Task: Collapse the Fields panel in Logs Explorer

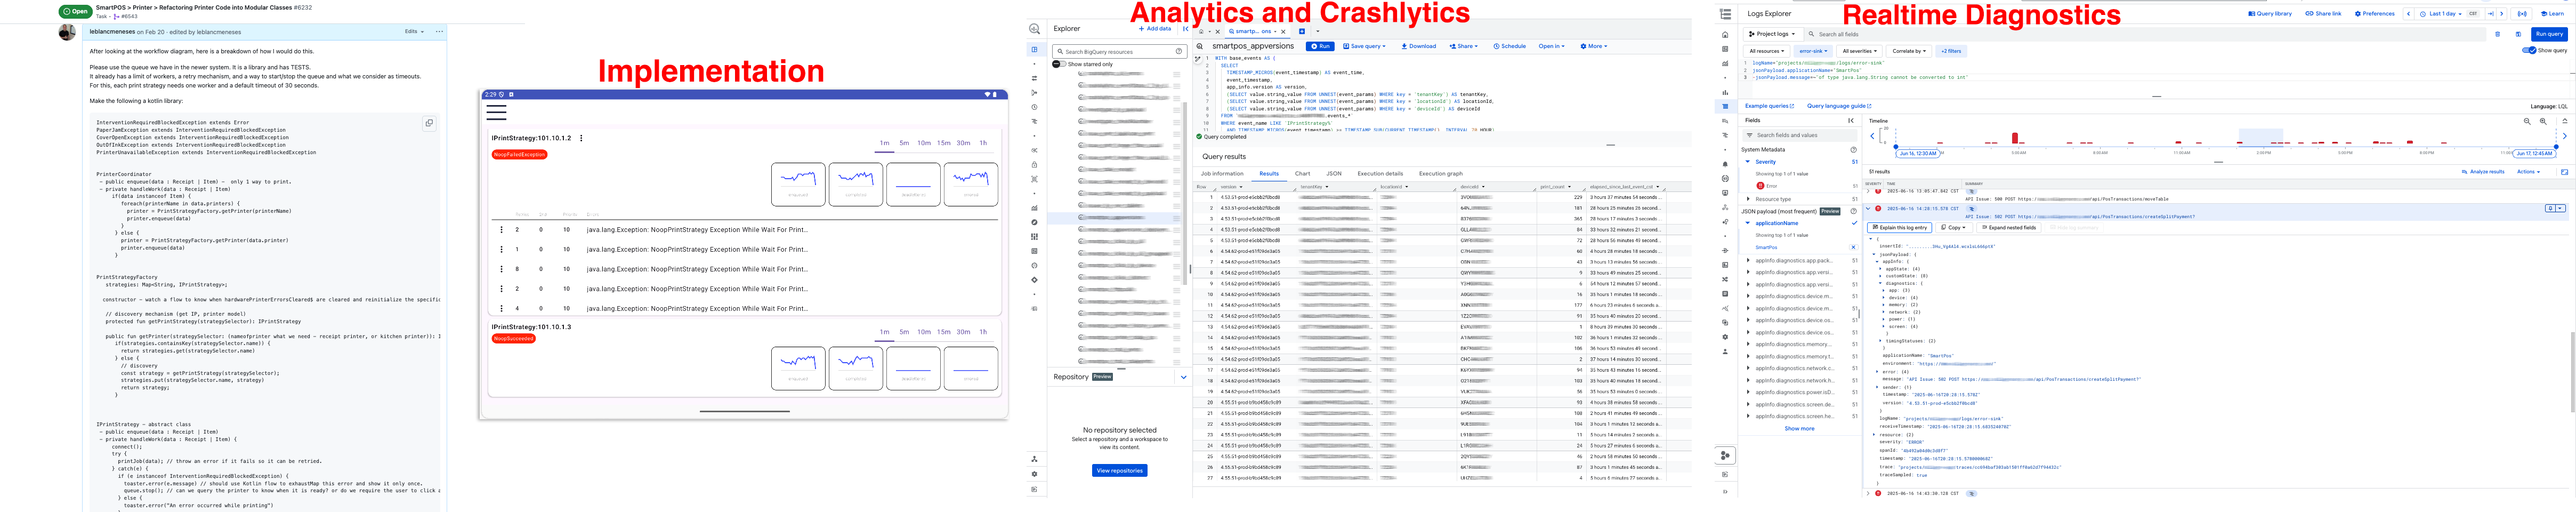Action: click(1851, 120)
